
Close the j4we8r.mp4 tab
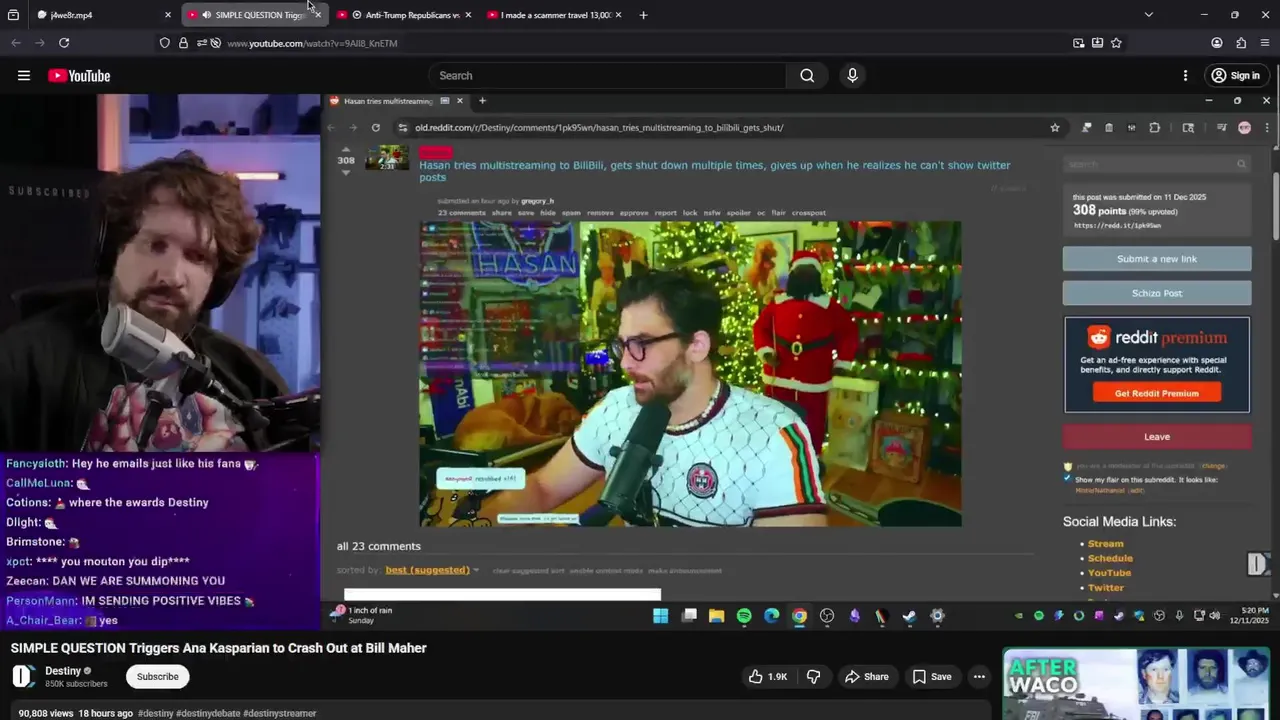(x=168, y=15)
